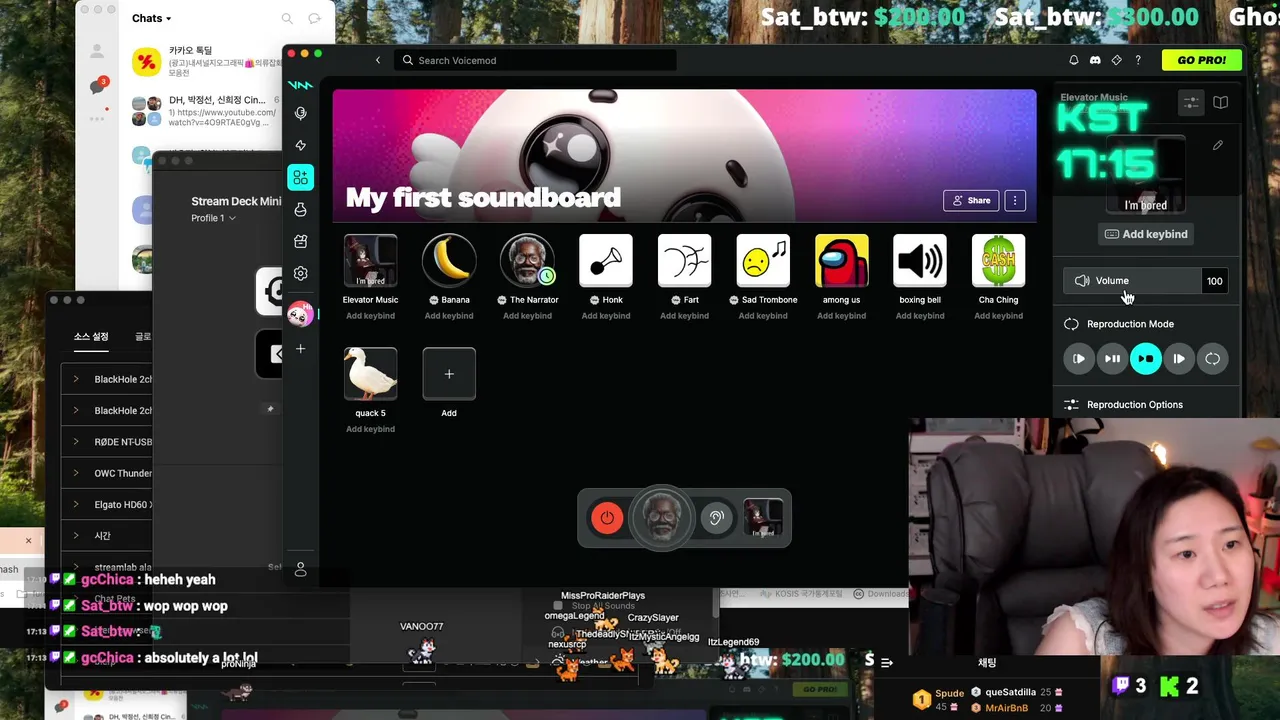
Task: Expand first BlackHole 2ch row in sources window
Action: (x=75, y=379)
